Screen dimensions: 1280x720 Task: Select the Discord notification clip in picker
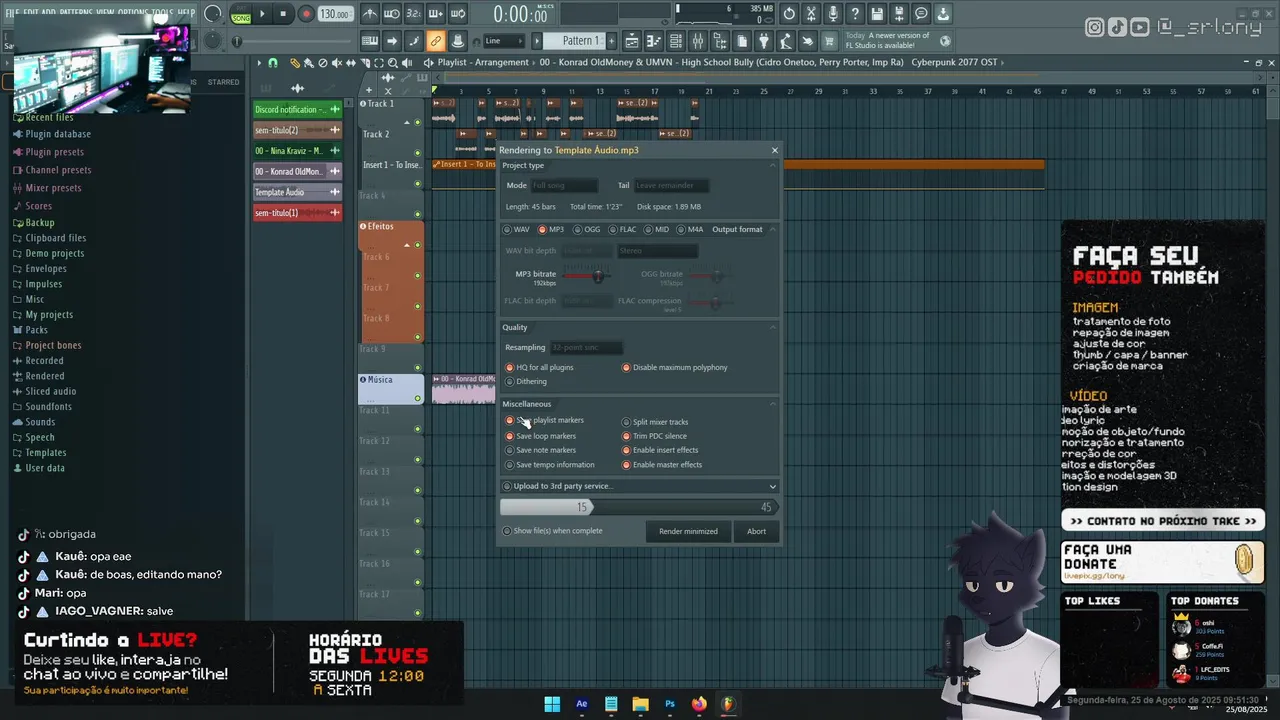[x=298, y=109]
